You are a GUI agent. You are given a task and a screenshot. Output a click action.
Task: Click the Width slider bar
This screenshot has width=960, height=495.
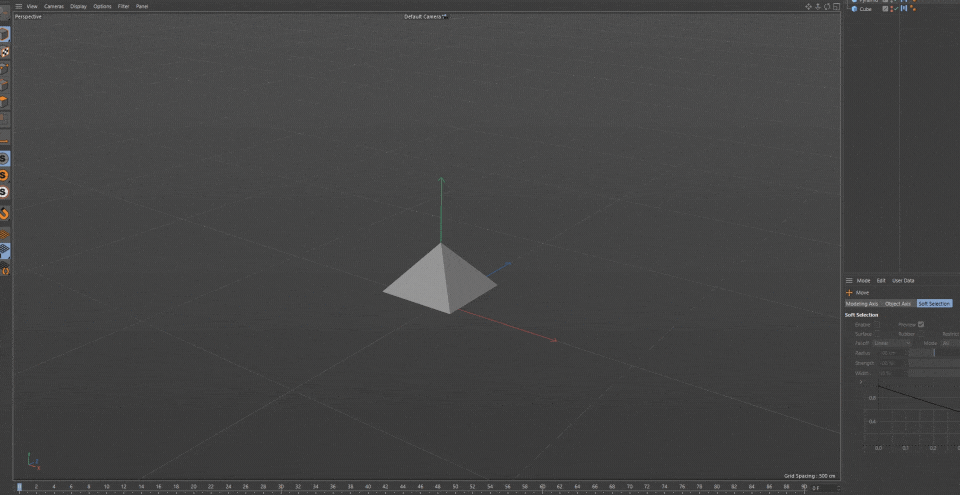pos(934,373)
